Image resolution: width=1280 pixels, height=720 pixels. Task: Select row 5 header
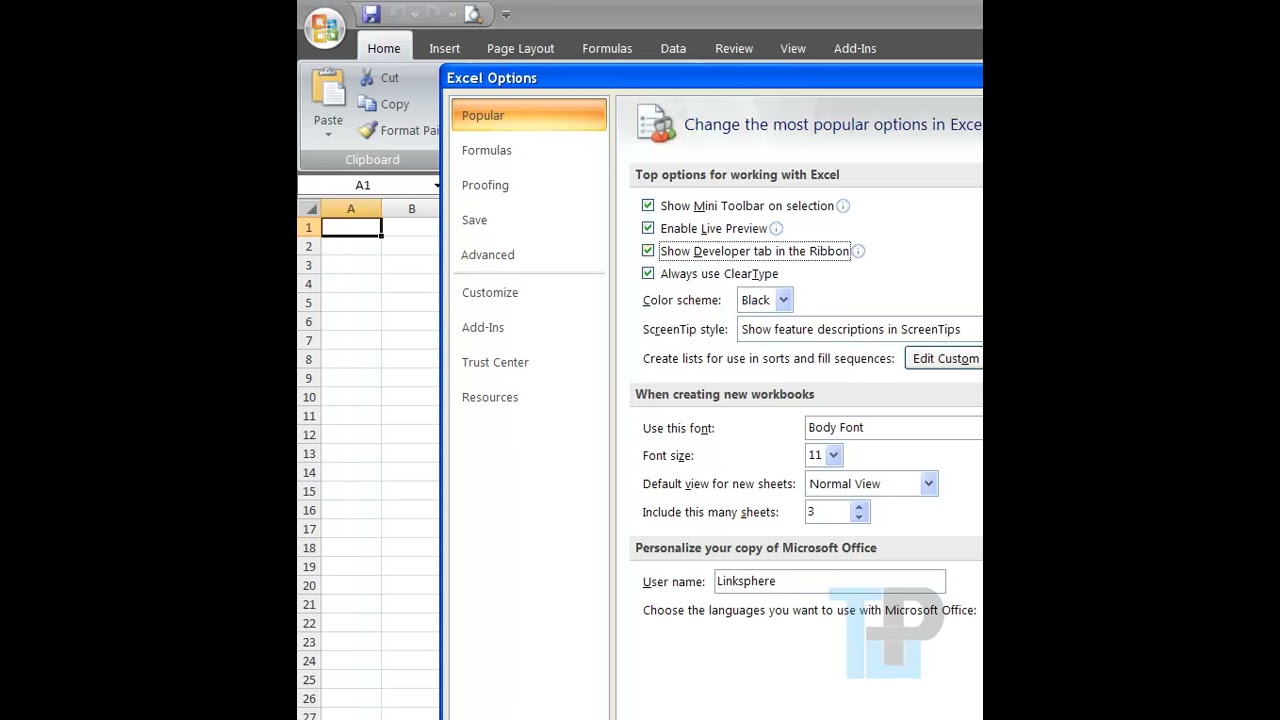[x=309, y=303]
